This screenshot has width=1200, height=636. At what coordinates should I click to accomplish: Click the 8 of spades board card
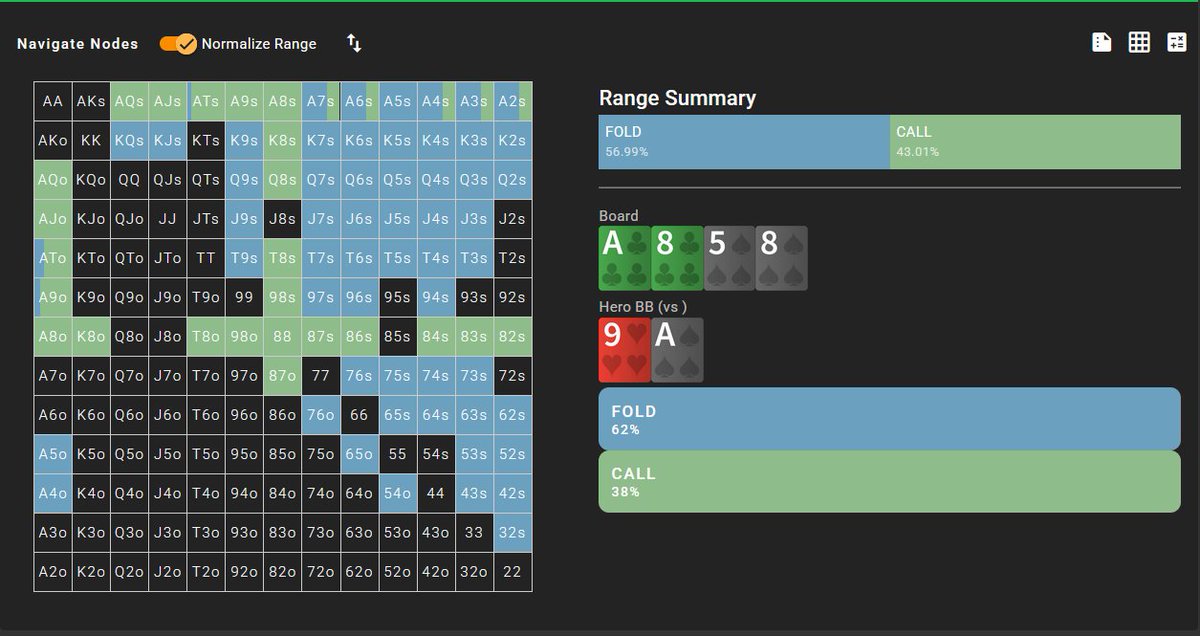coord(781,258)
